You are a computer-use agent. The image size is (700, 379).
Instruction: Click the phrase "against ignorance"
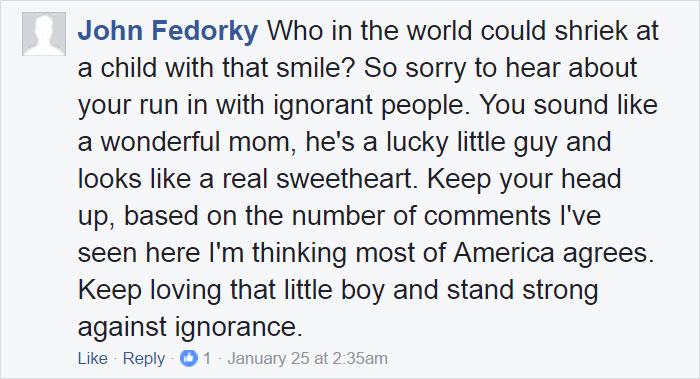pos(190,329)
